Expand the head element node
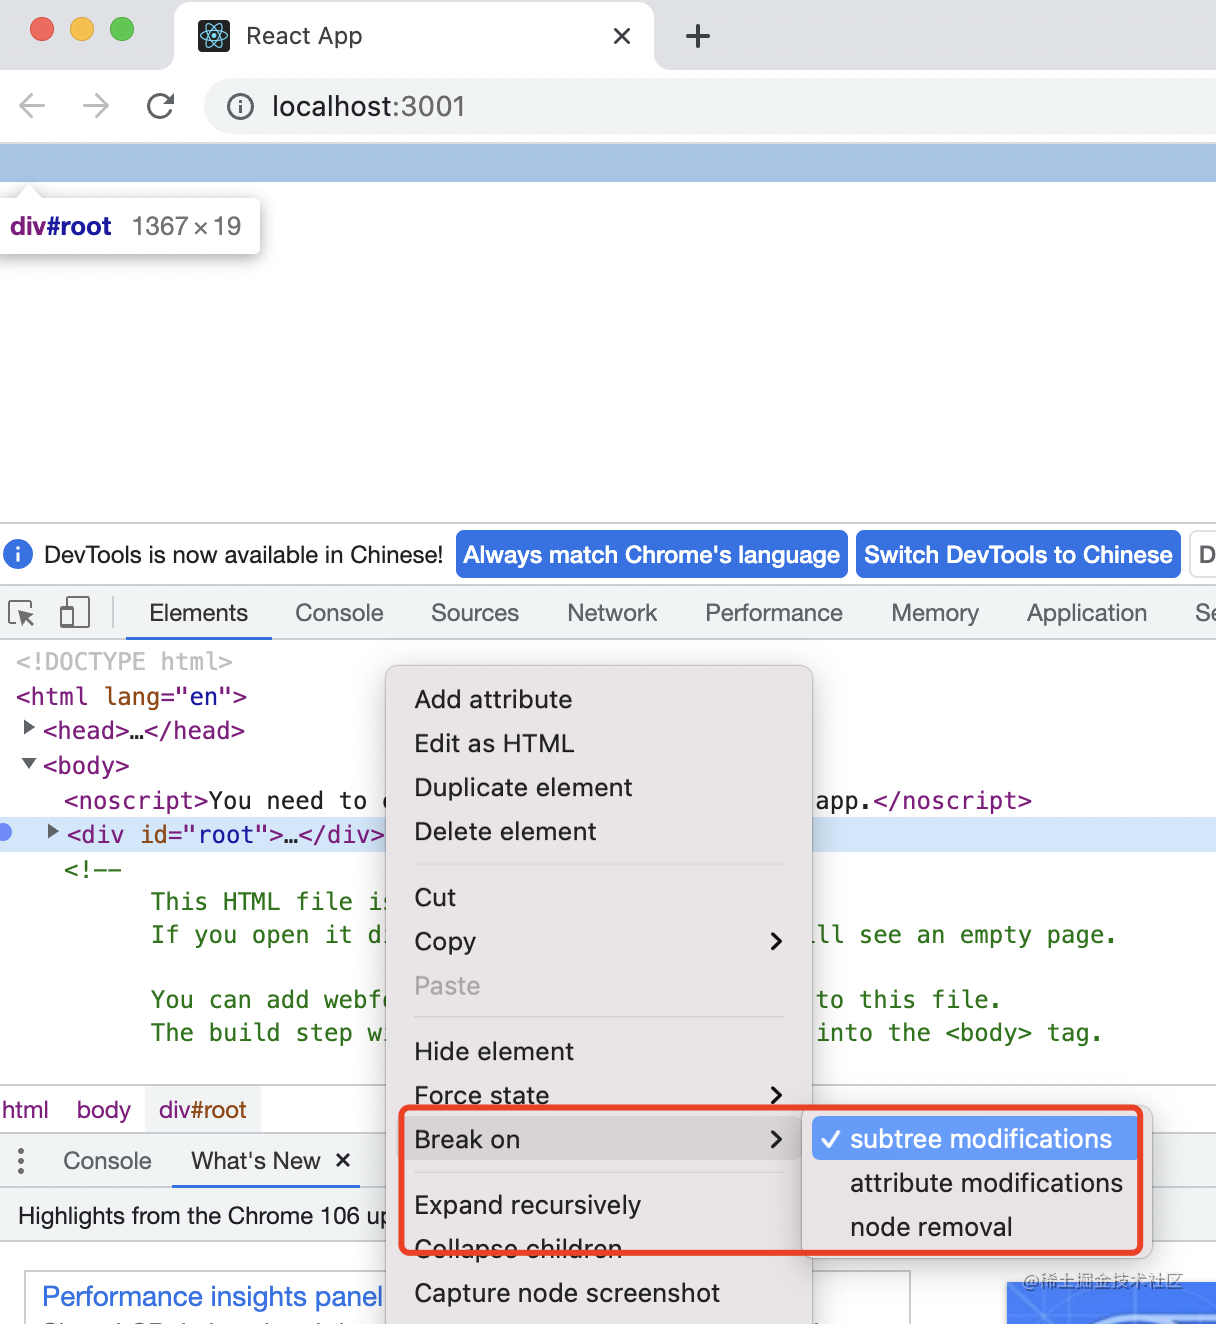 pos(29,728)
